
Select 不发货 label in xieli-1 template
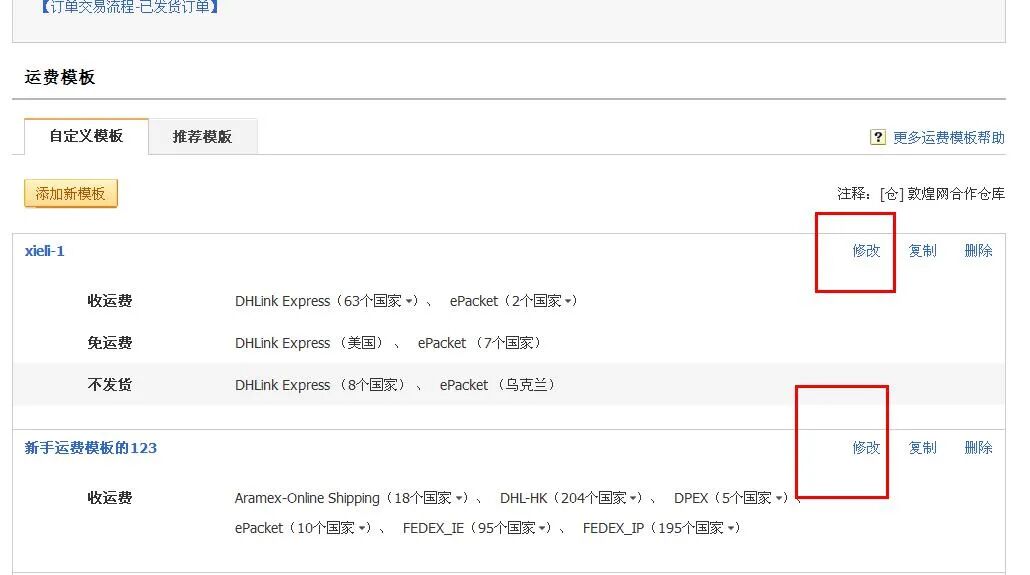(x=110, y=385)
